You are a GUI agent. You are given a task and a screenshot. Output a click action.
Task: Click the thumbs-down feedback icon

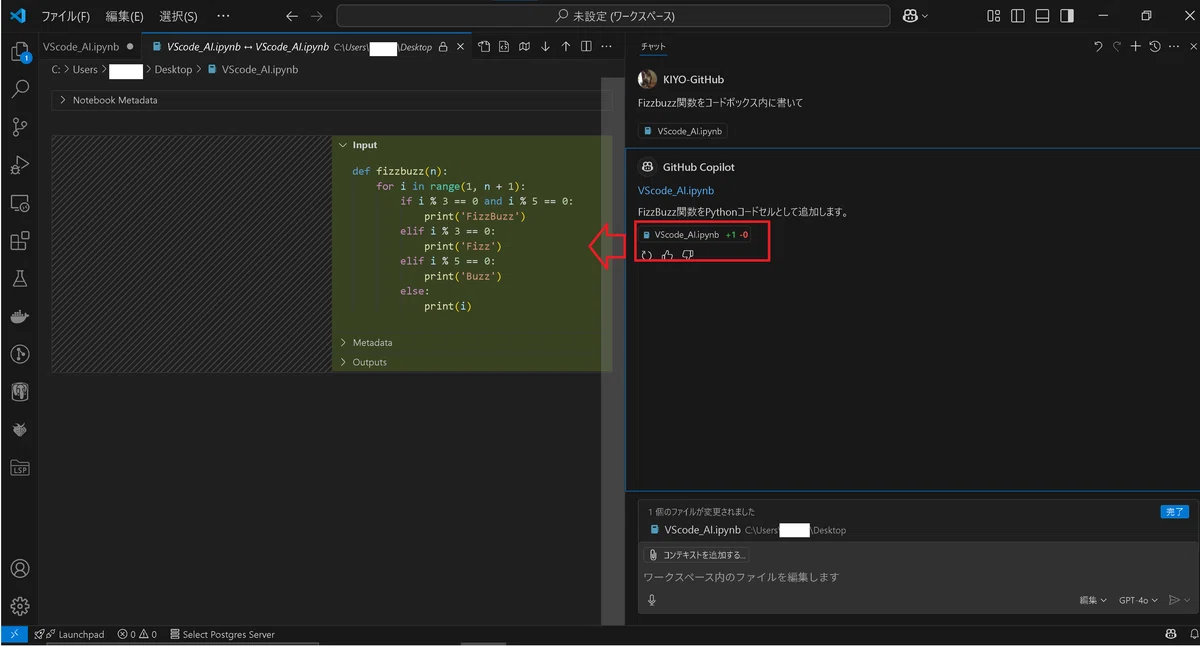pyautogui.click(x=688, y=255)
